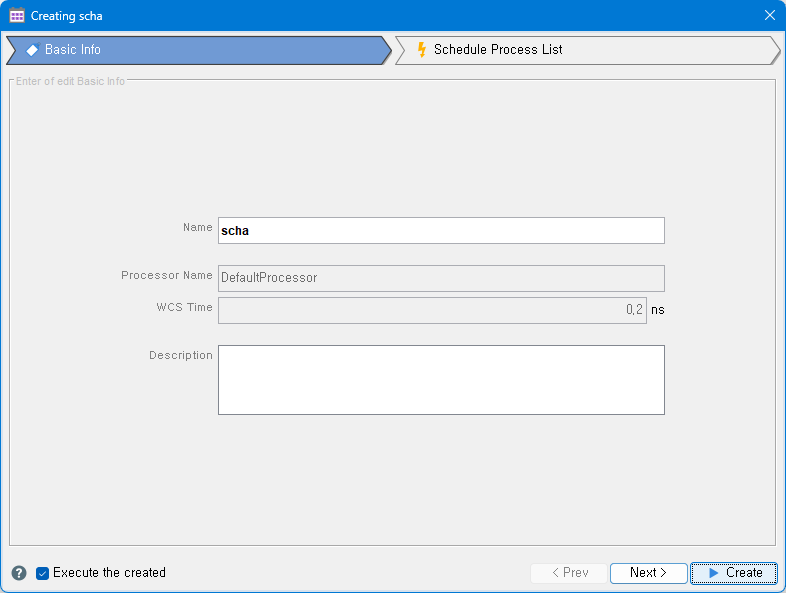Click the Processor Name field showing DefaultProcessor
The image size is (786, 593).
pos(441,278)
